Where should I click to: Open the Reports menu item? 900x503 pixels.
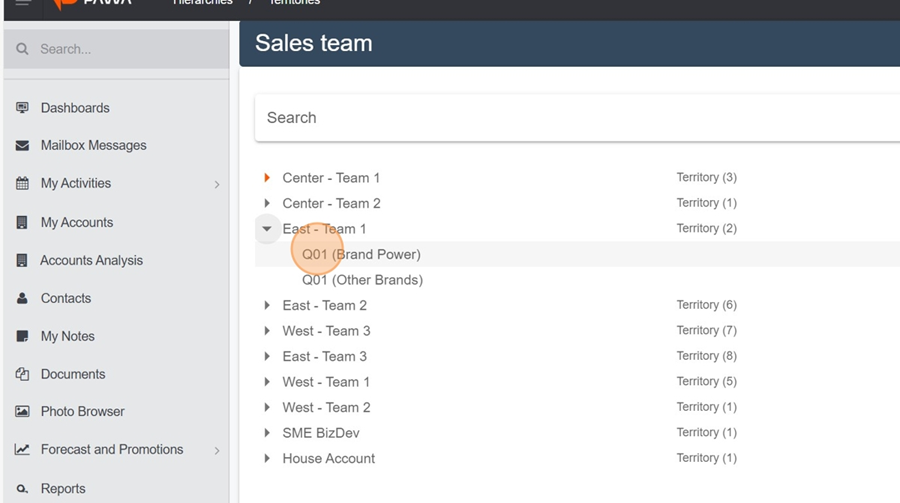coord(63,489)
